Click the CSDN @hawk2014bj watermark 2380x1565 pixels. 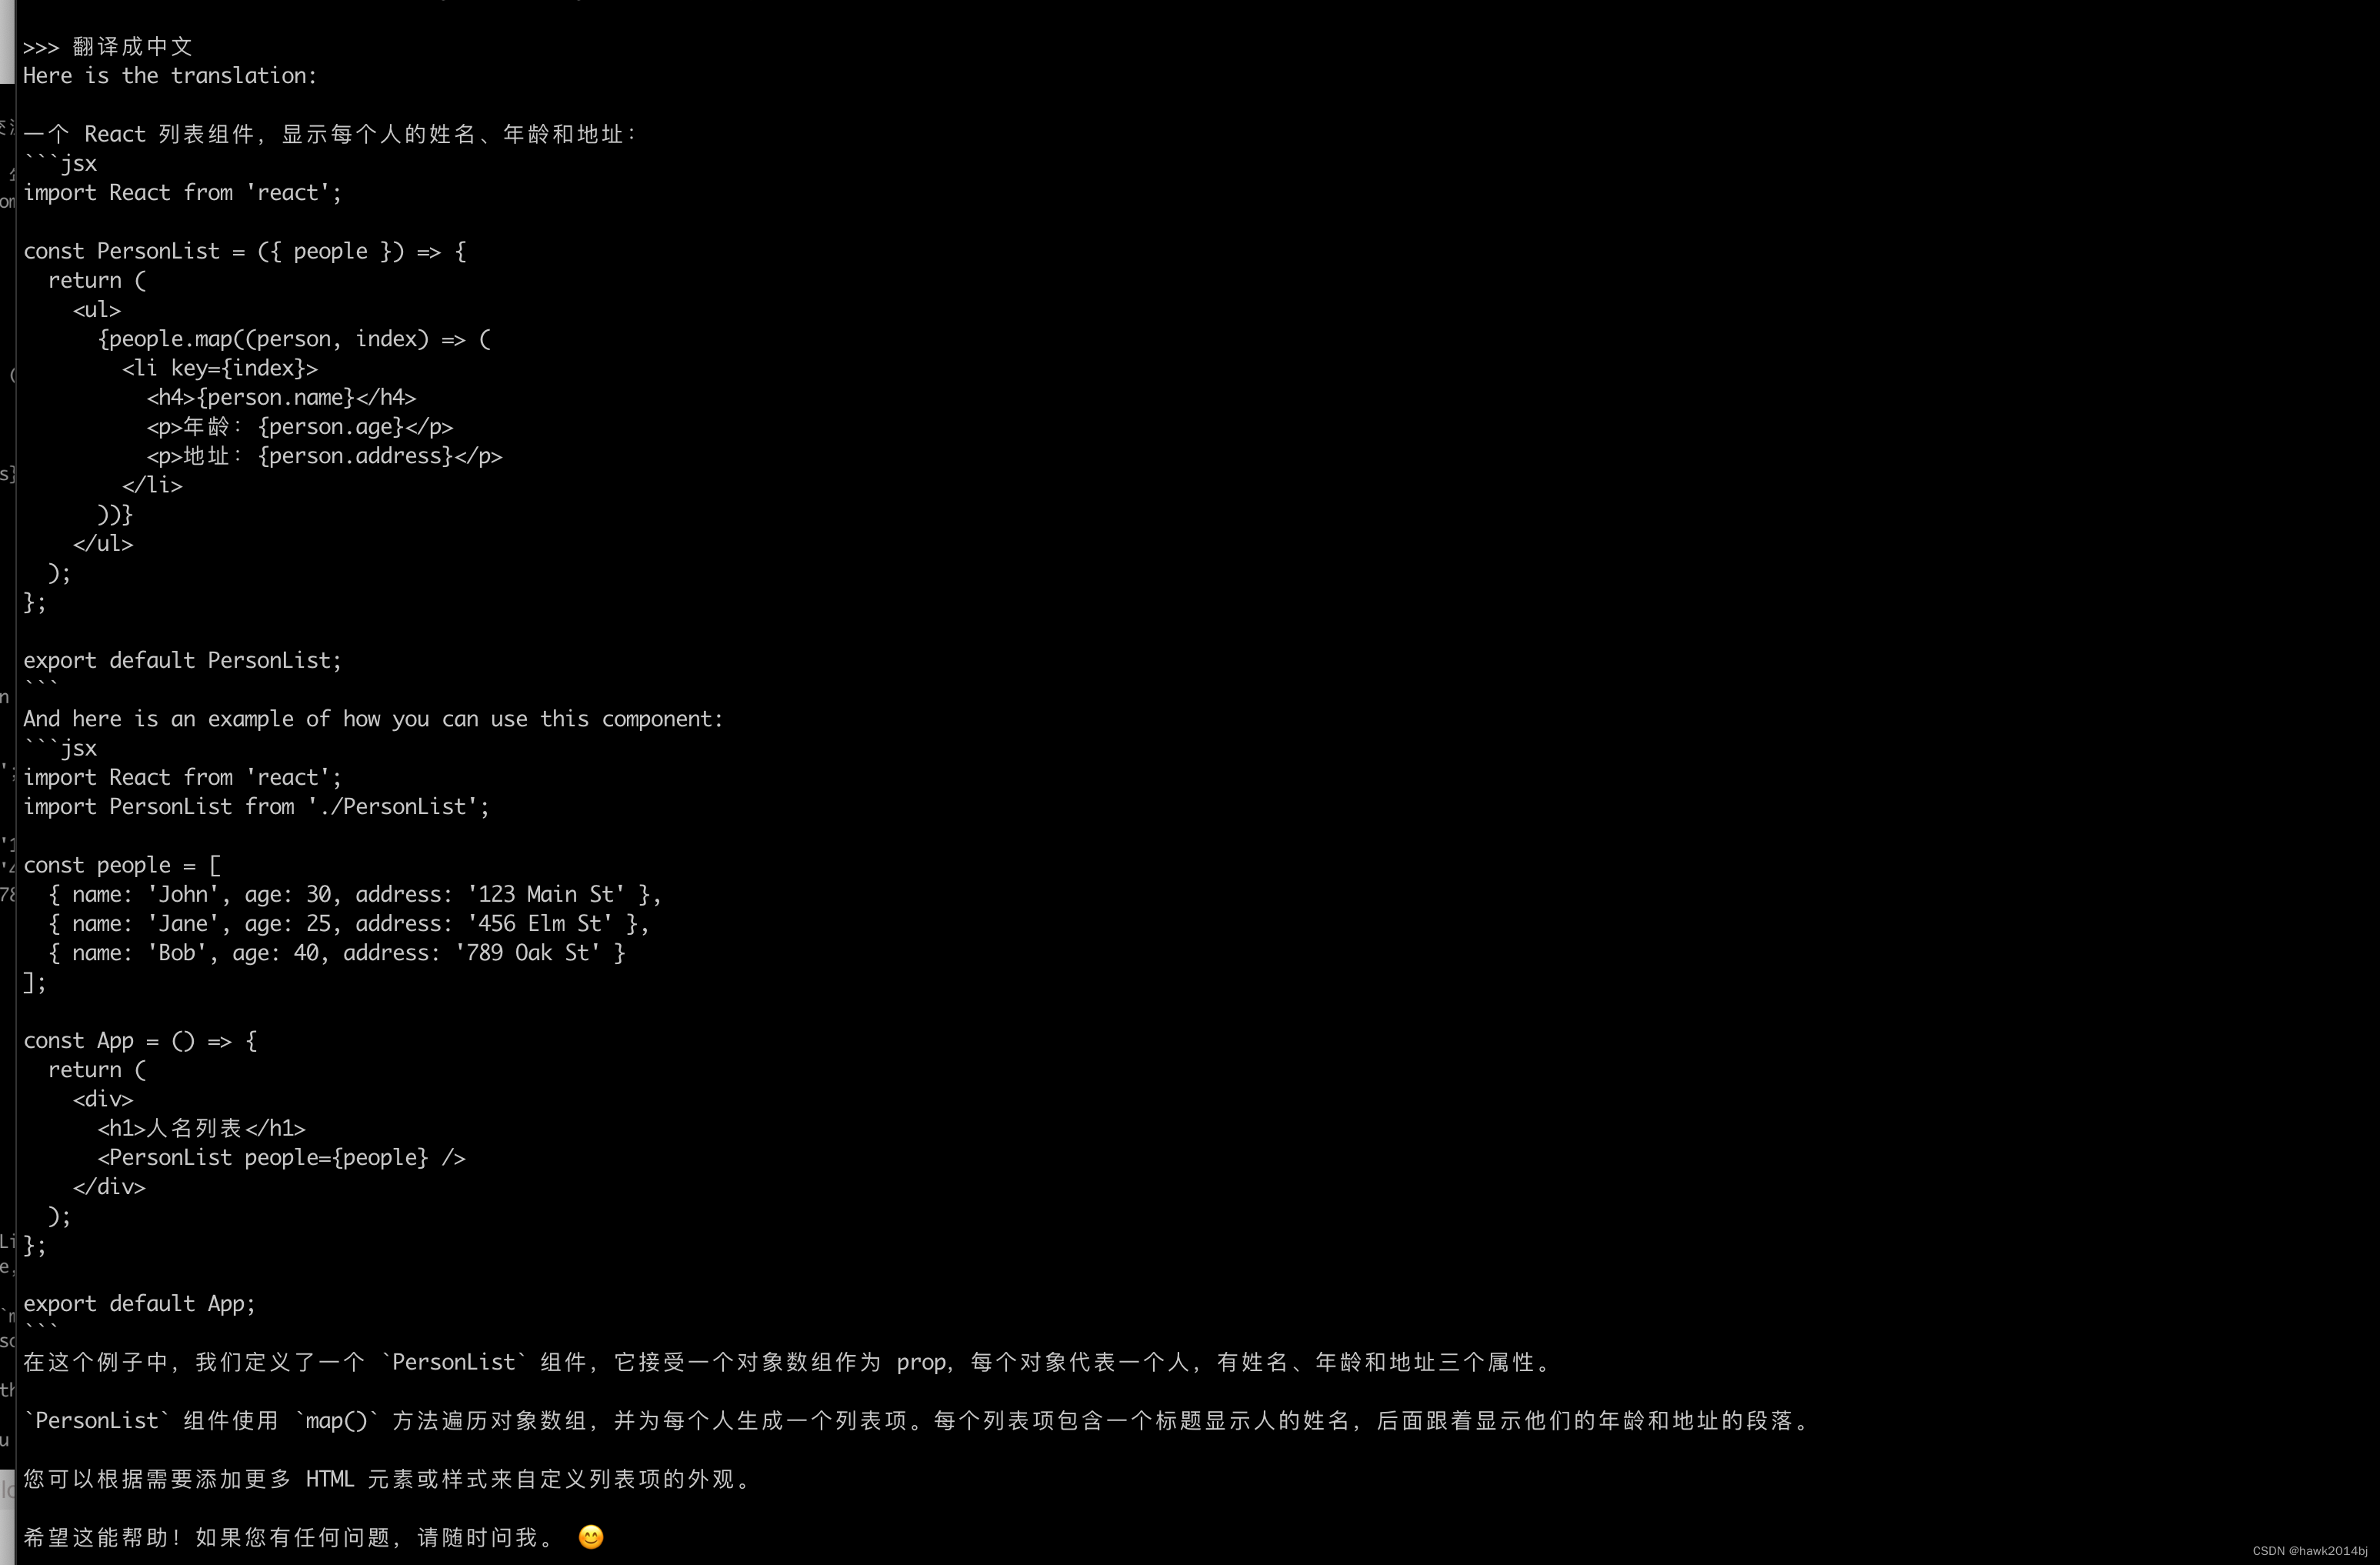2309,1551
